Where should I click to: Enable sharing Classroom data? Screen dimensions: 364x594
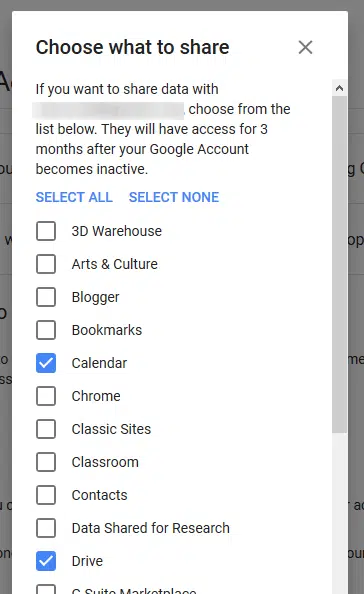tap(46, 462)
